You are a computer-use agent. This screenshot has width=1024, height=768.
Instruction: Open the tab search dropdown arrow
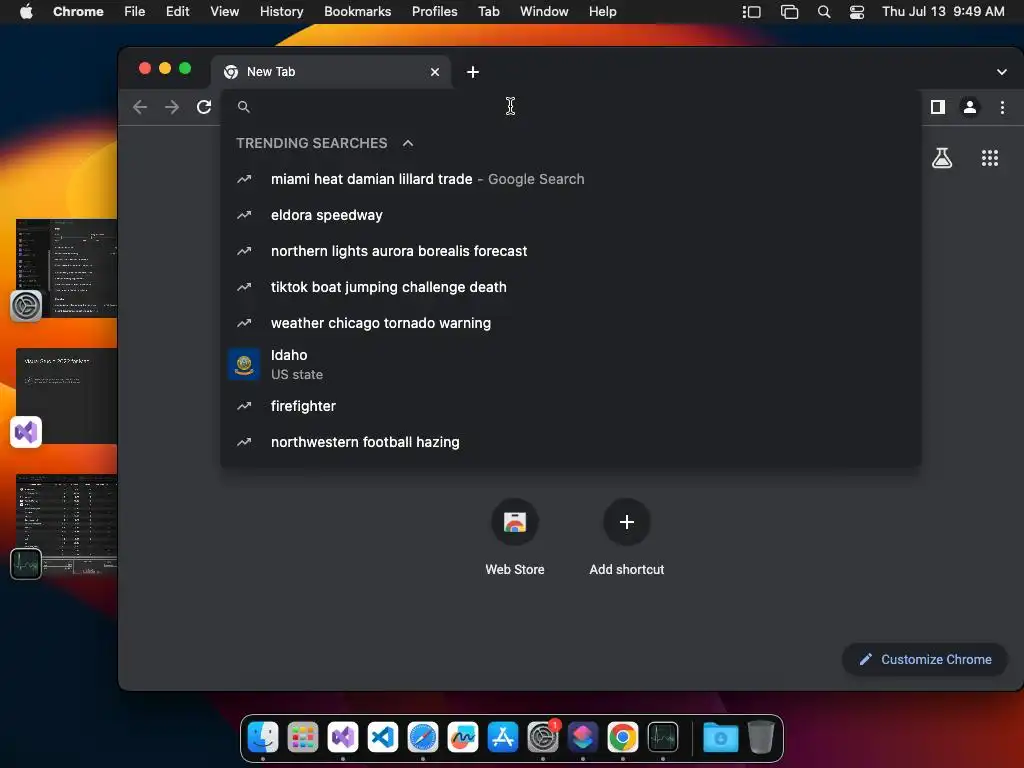point(1002,72)
